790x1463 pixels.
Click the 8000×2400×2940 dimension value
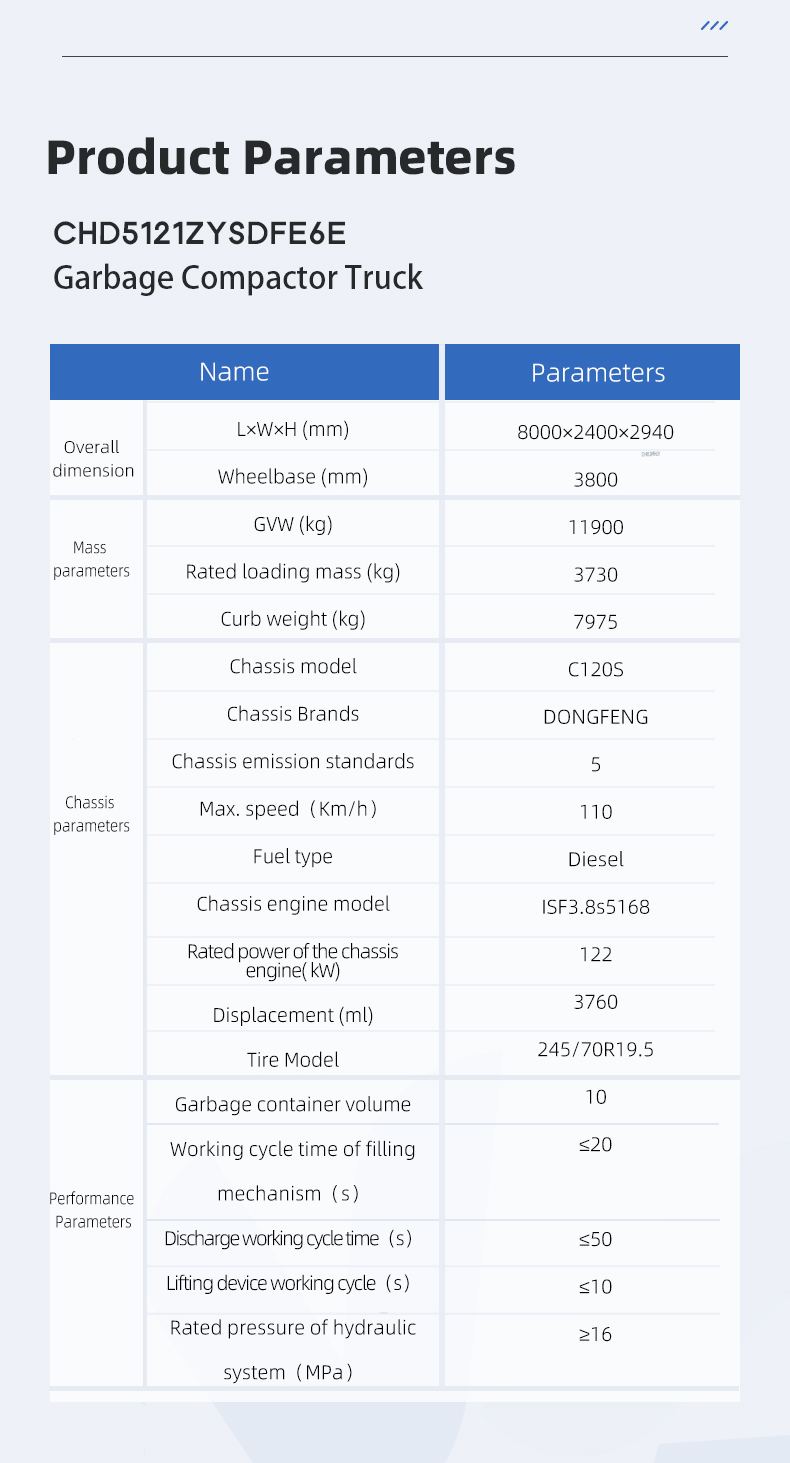tap(595, 433)
